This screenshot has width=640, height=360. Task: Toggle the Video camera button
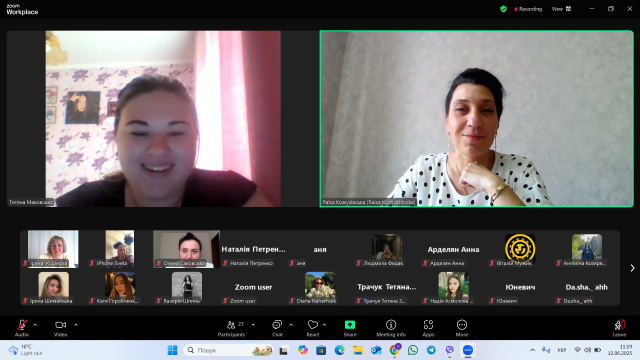[60, 328]
